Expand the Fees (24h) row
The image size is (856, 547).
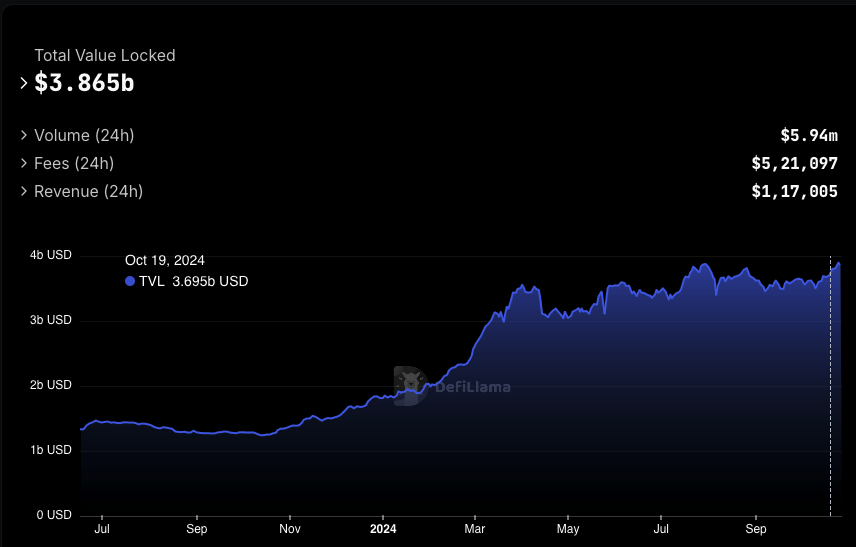click(24, 163)
